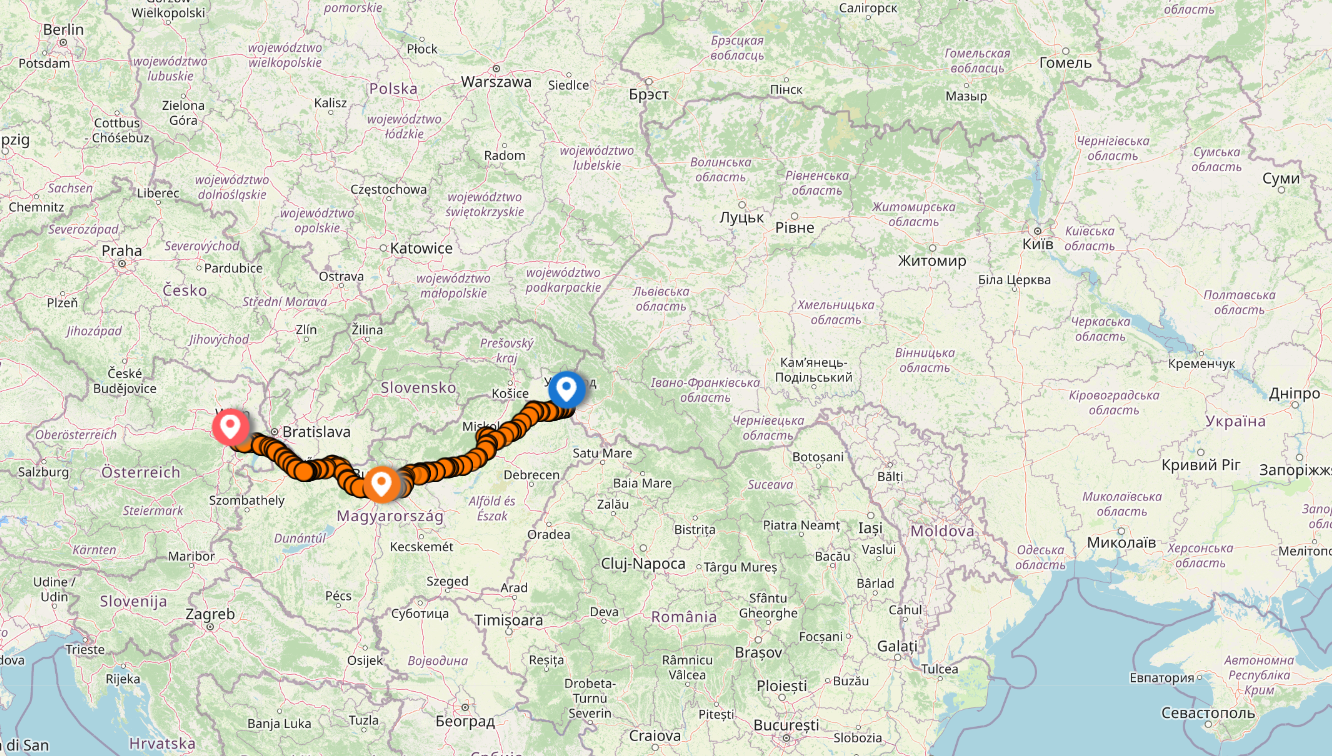Choose the Bratislava city label
Image resolution: width=1332 pixels, height=756 pixels.
pyautogui.click(x=316, y=432)
